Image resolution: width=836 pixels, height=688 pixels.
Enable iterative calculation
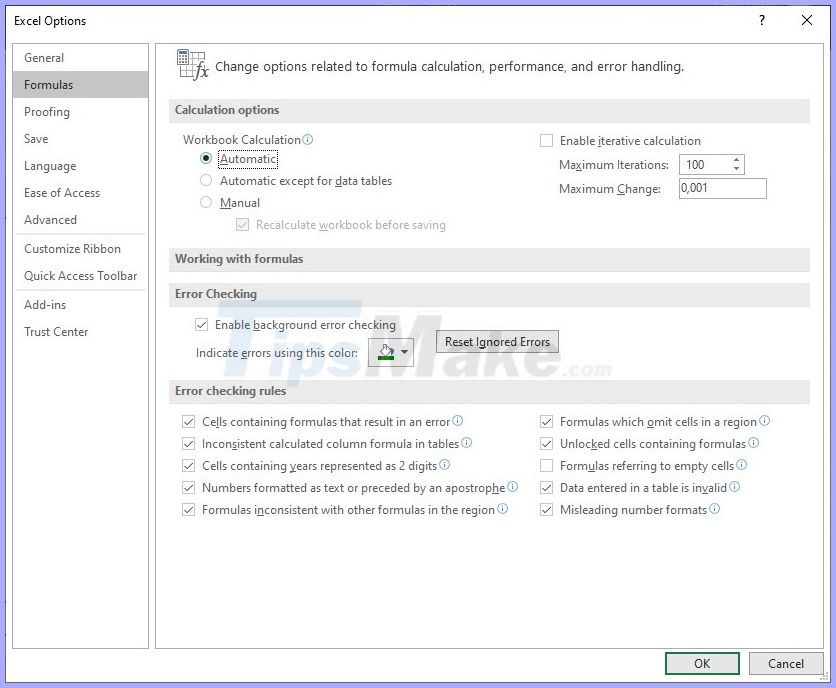[547, 140]
